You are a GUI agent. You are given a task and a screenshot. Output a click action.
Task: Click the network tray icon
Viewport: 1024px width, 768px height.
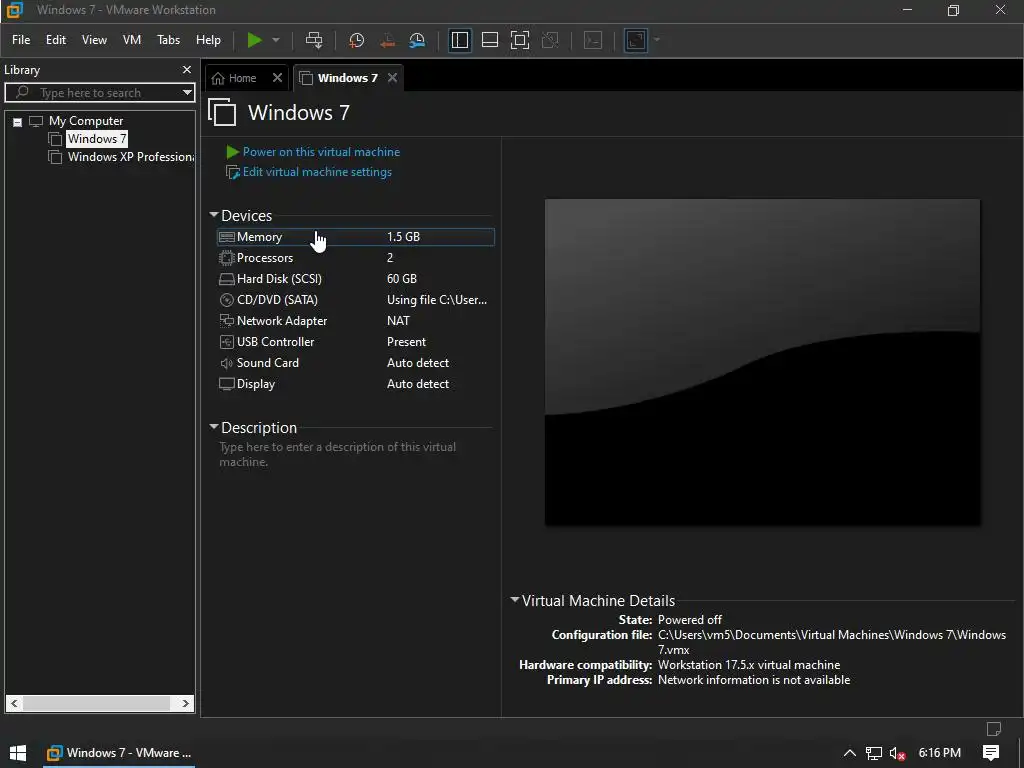(x=874, y=753)
